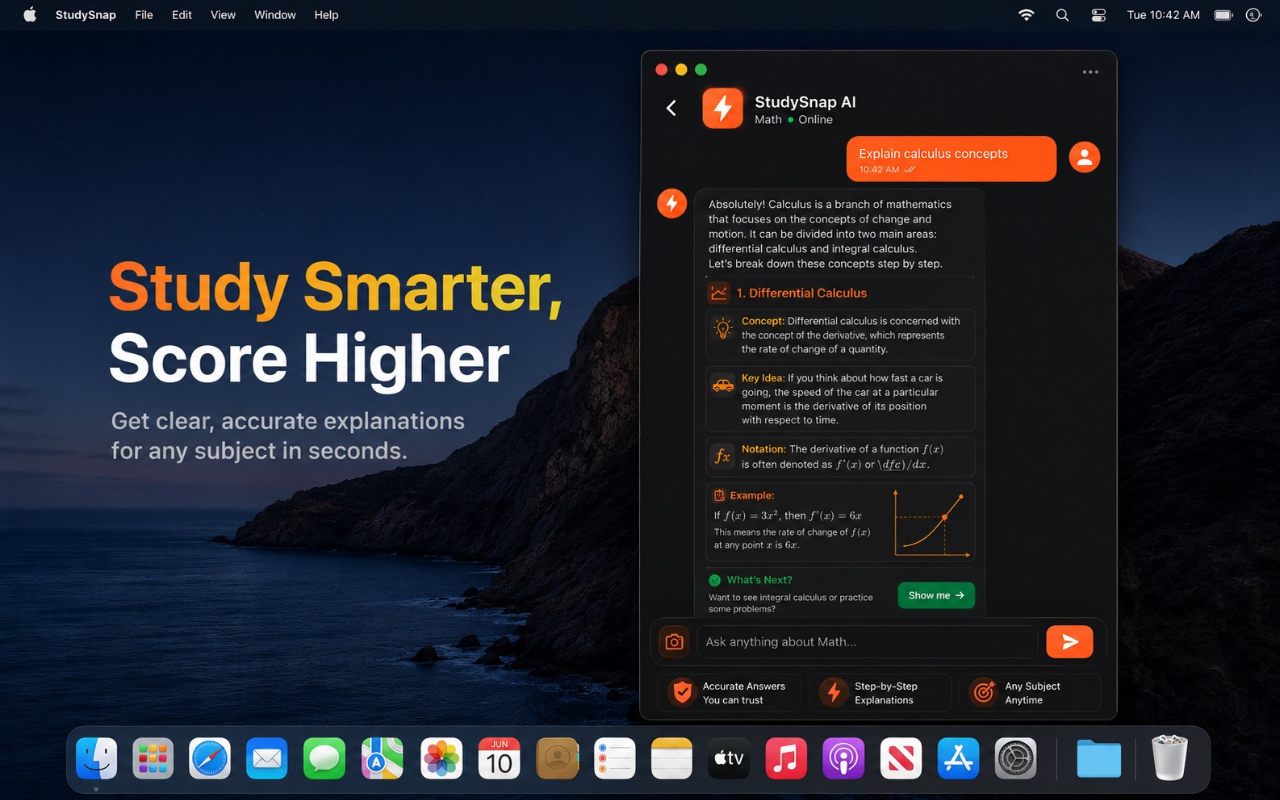
Task: Open Contacts from the Dock
Action: (557, 758)
